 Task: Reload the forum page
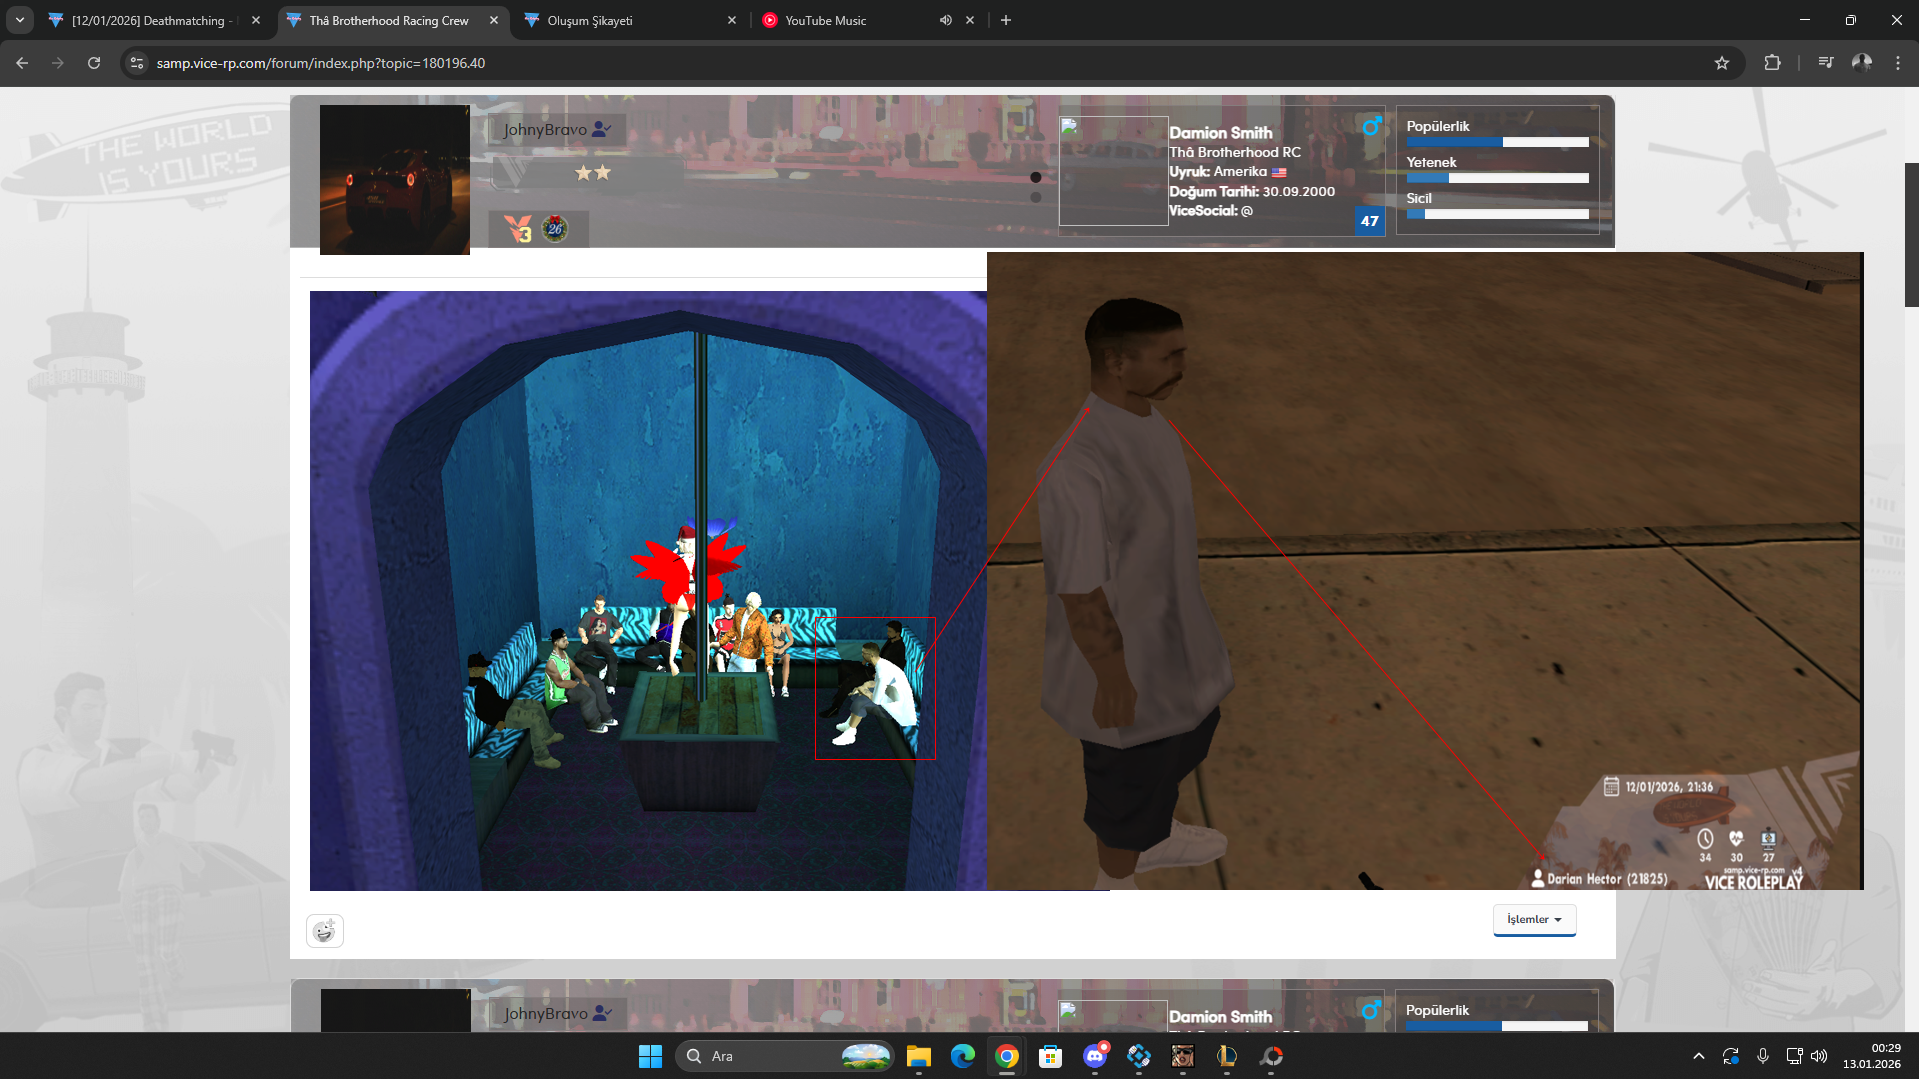[94, 63]
